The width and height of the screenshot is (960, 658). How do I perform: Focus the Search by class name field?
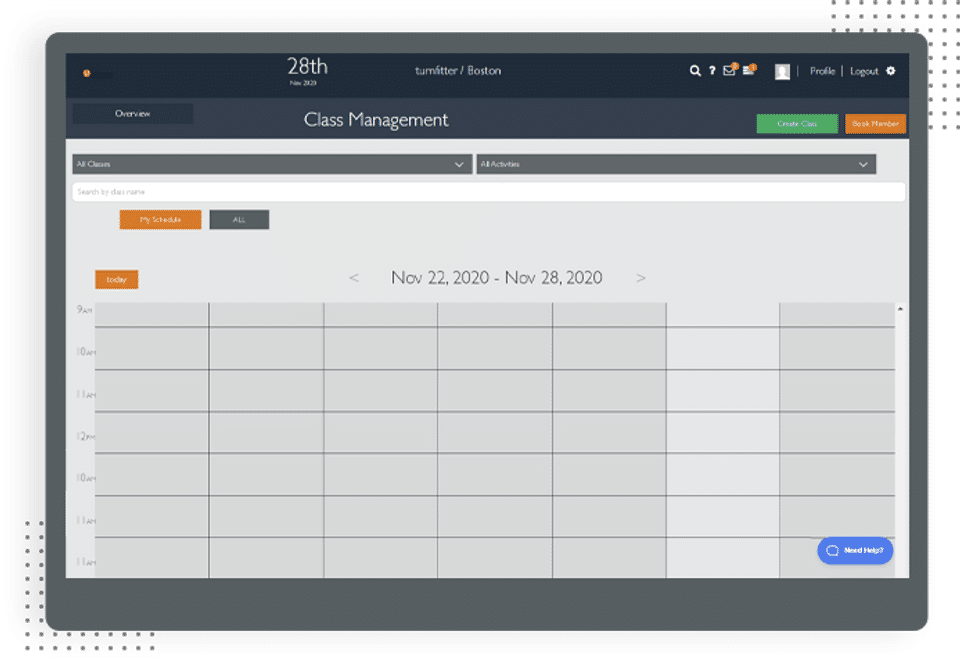pyautogui.click(x=489, y=192)
